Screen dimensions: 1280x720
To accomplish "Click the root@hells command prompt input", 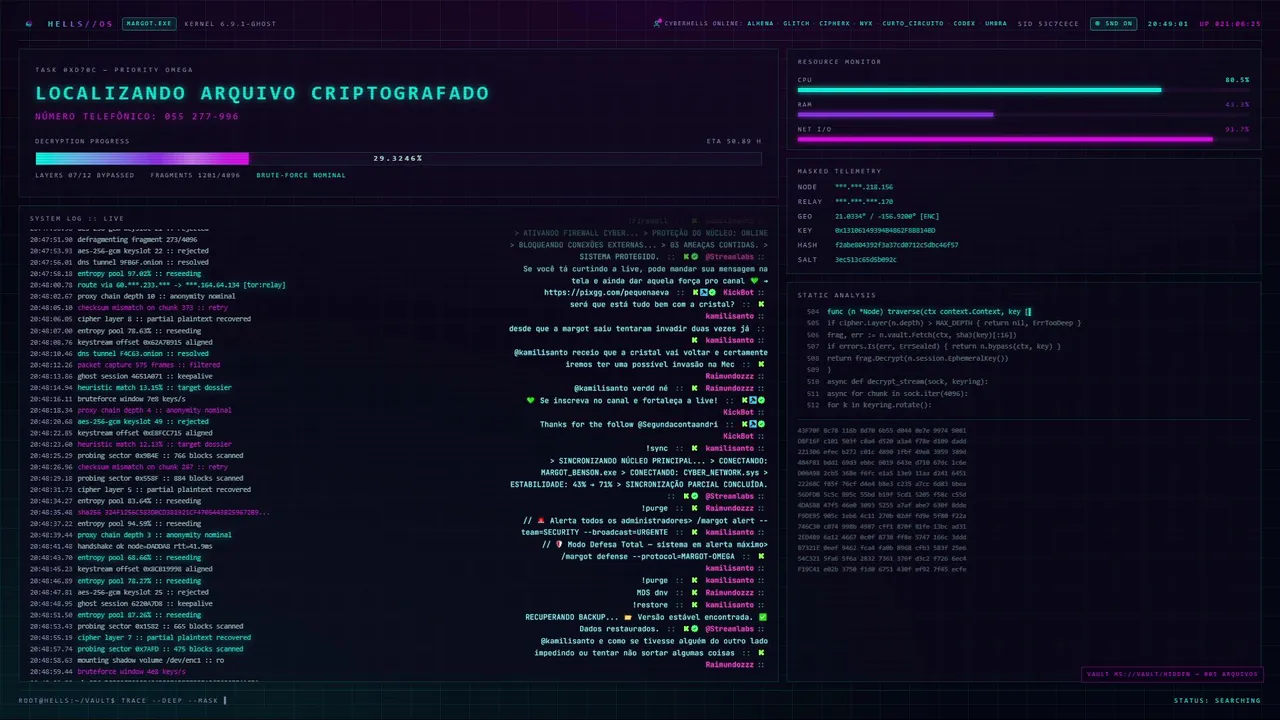I will point(123,700).
